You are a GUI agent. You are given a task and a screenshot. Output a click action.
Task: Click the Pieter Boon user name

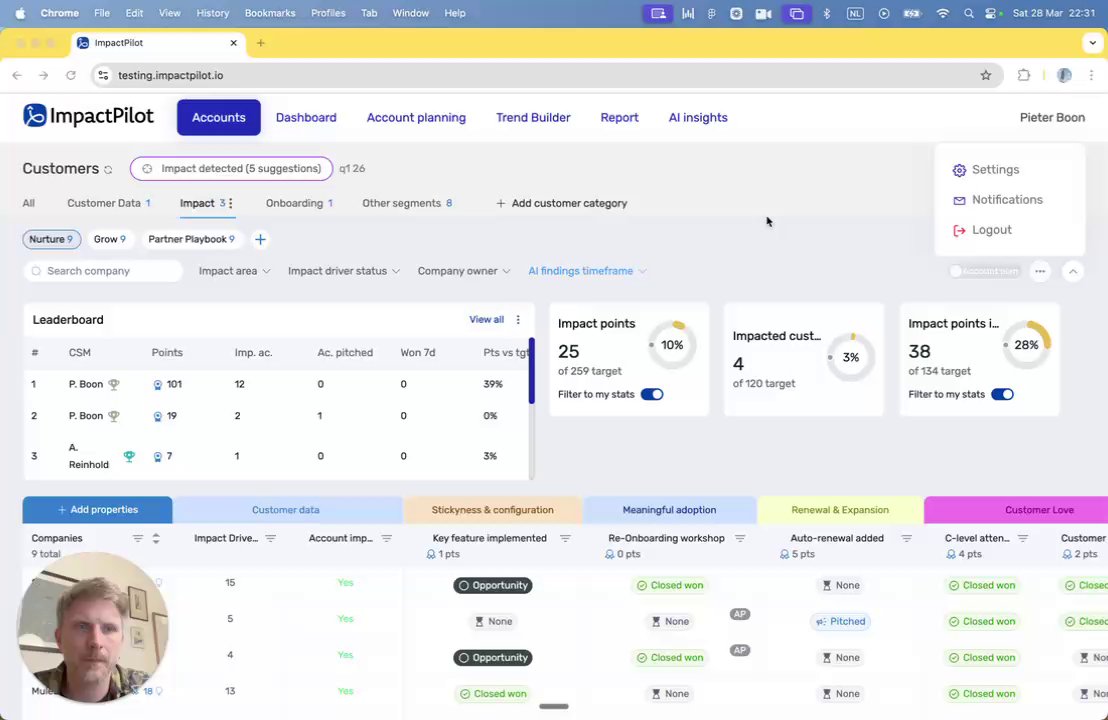tap(1052, 118)
